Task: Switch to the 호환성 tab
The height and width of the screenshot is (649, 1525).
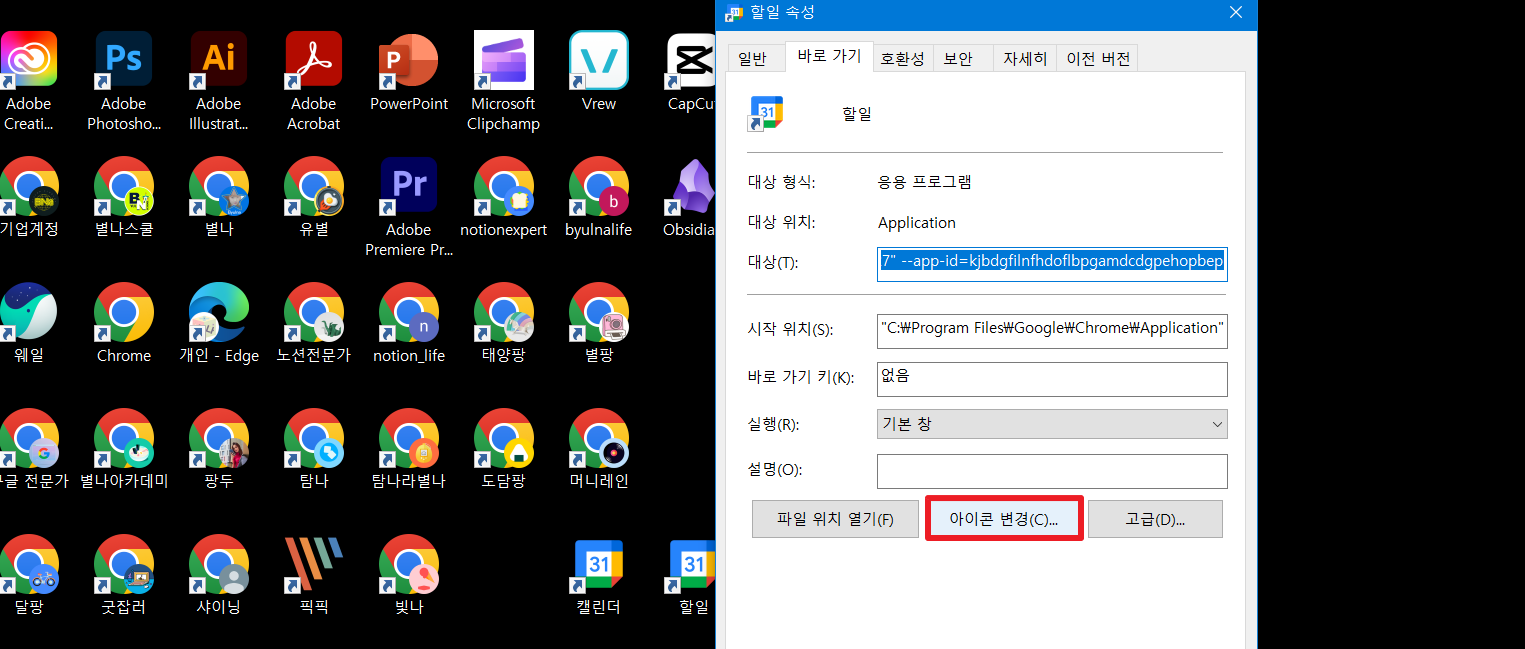Action: tap(902, 58)
